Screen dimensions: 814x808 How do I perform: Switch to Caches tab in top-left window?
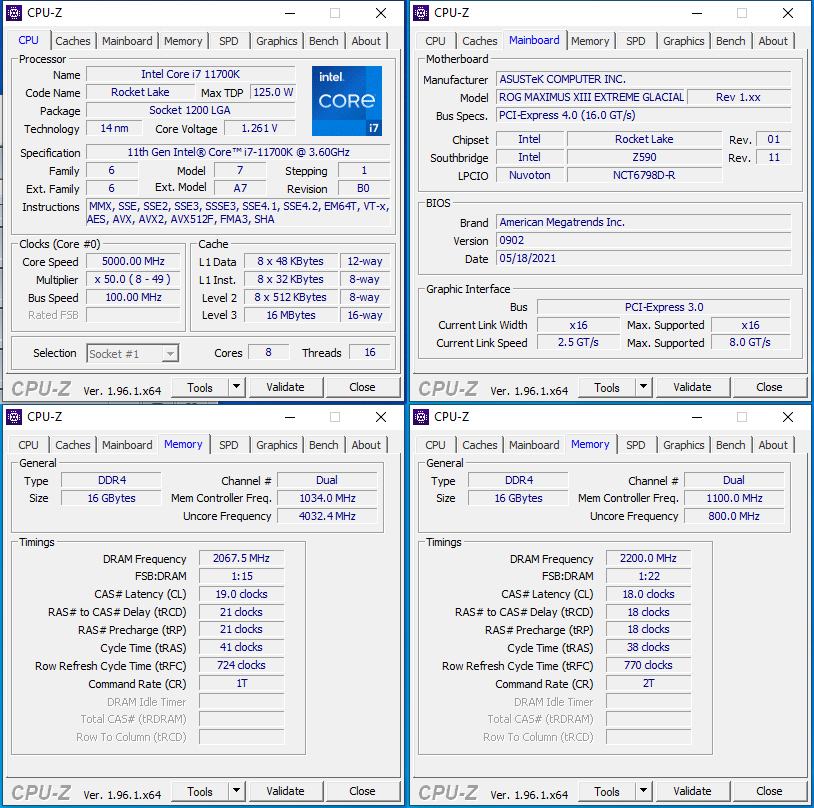[73, 41]
